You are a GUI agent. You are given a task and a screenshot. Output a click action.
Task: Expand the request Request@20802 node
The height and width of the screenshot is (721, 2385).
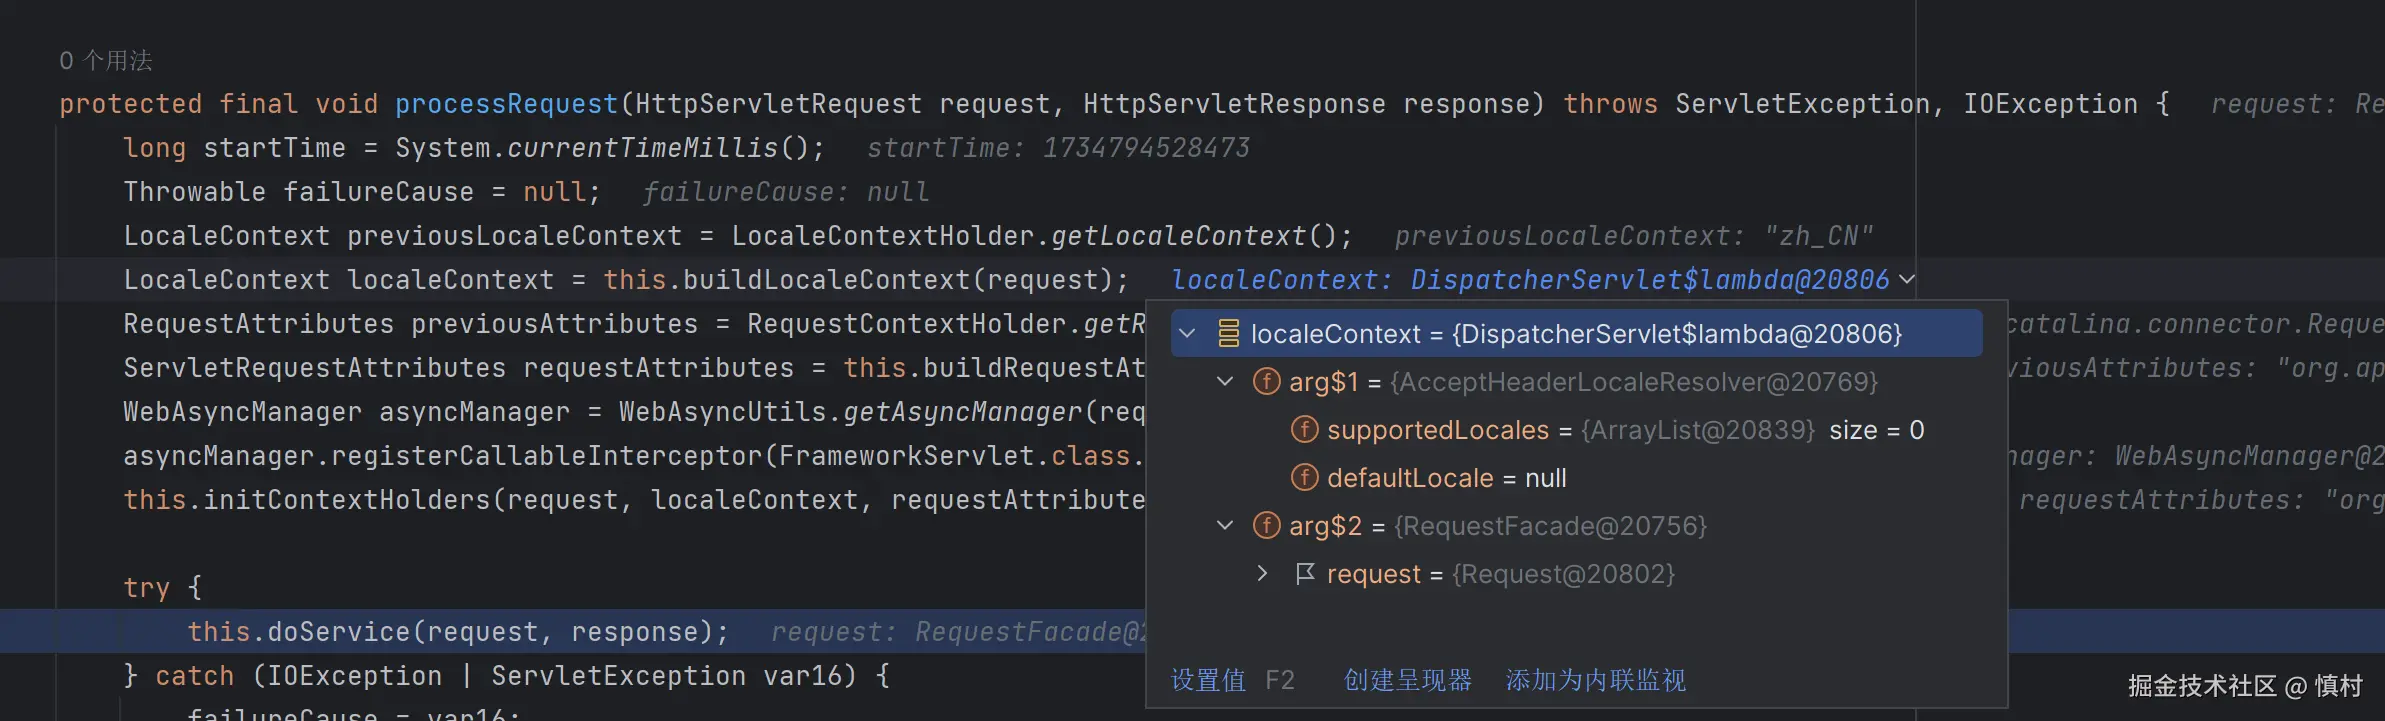(1262, 574)
